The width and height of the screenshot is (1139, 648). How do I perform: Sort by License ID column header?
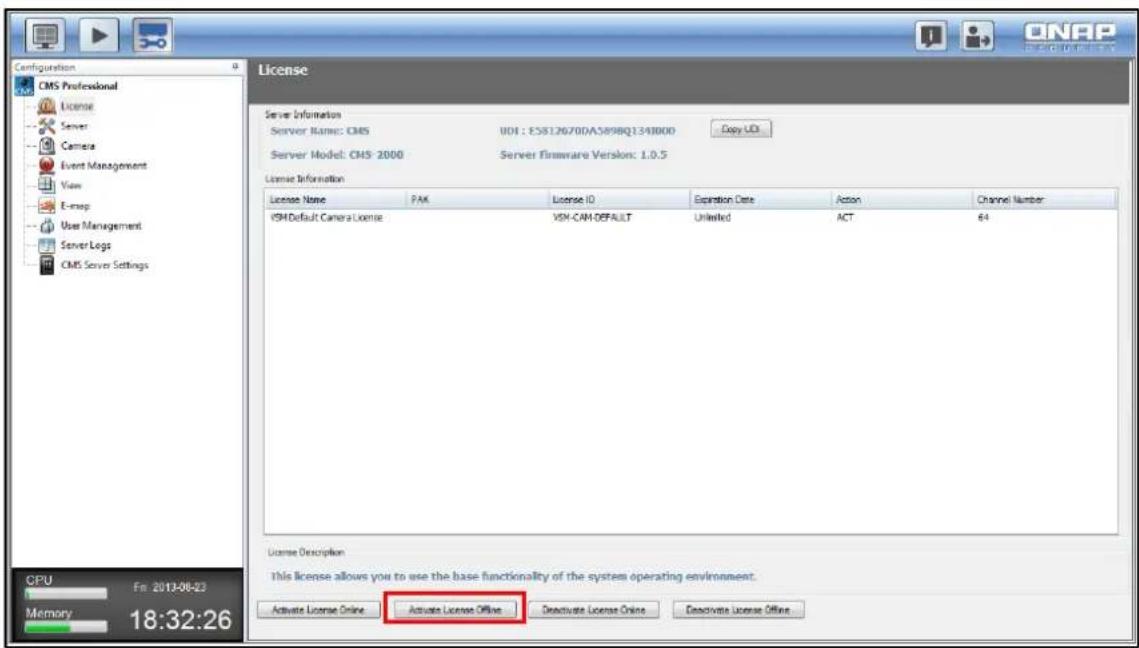(620, 199)
